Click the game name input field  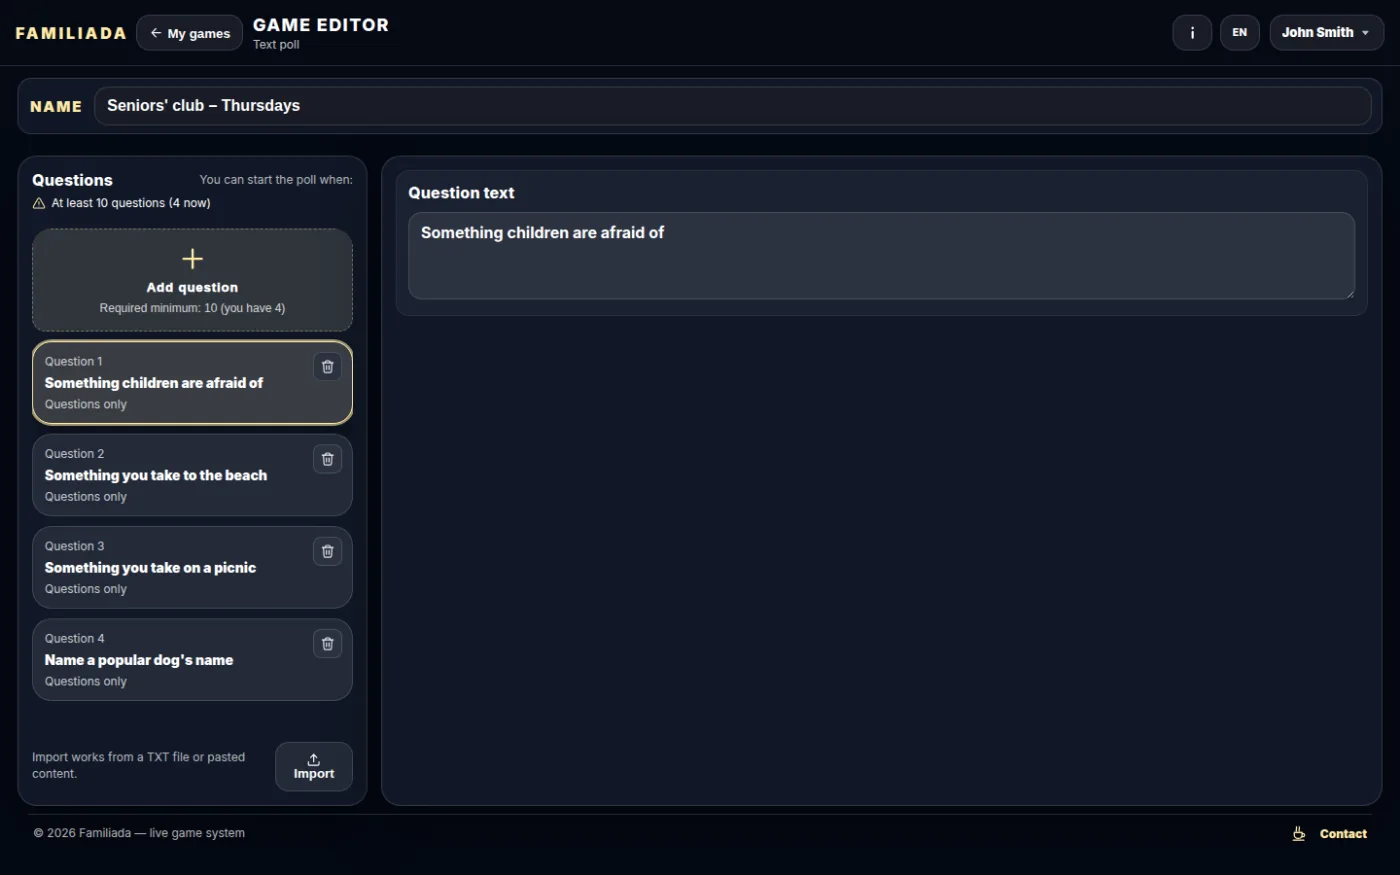tap(732, 106)
